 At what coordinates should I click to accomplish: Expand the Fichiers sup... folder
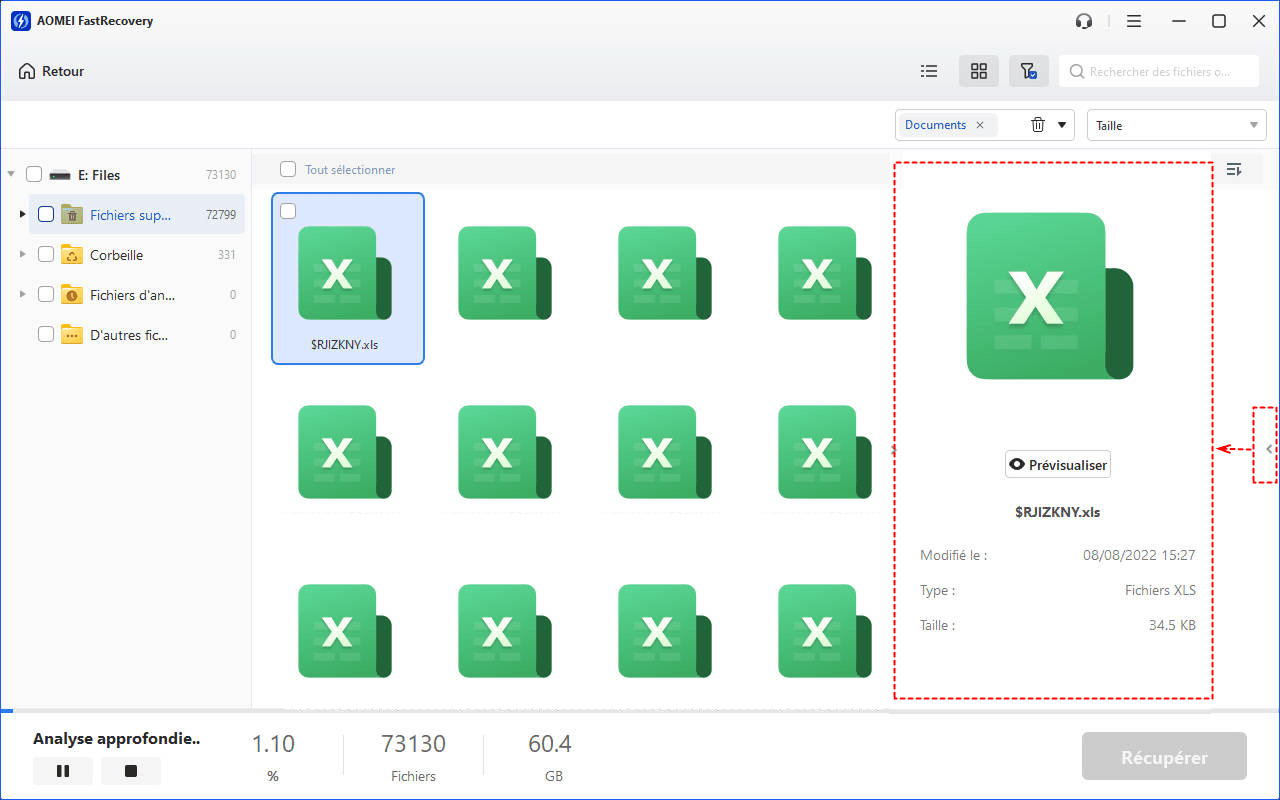[22, 214]
